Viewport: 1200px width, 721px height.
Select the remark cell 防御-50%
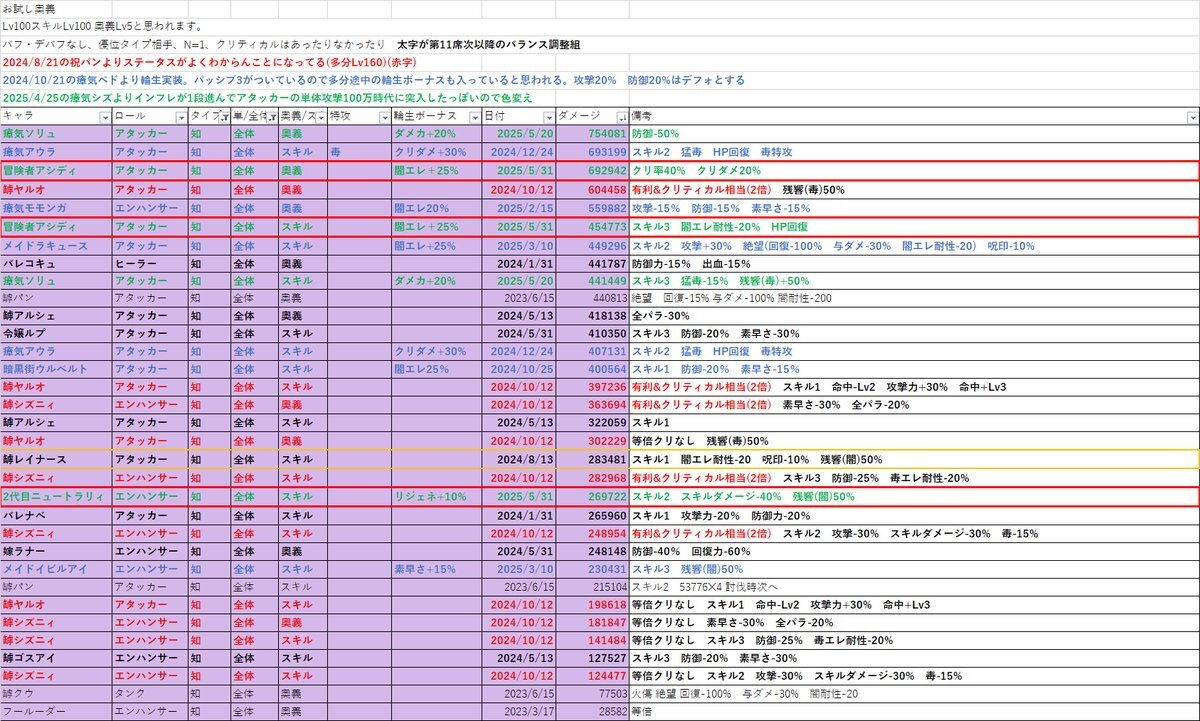[x=914, y=134]
